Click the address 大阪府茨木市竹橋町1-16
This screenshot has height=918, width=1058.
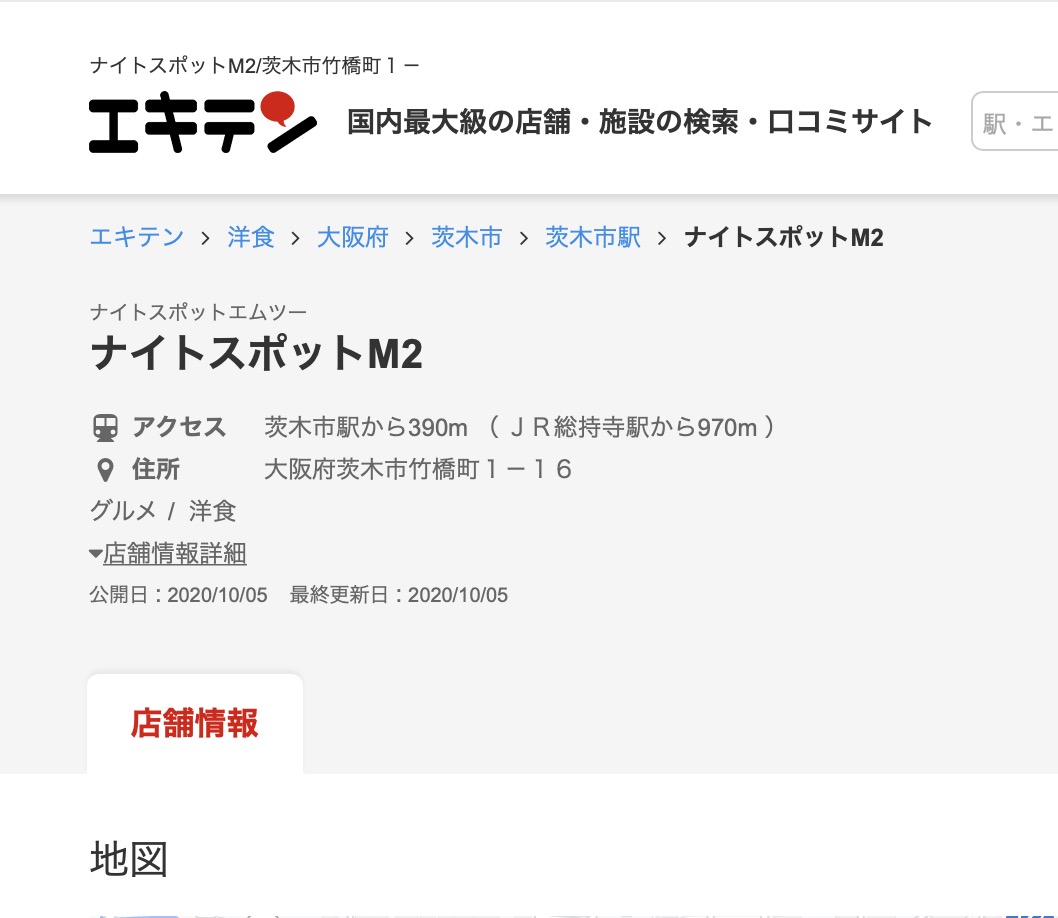(418, 469)
